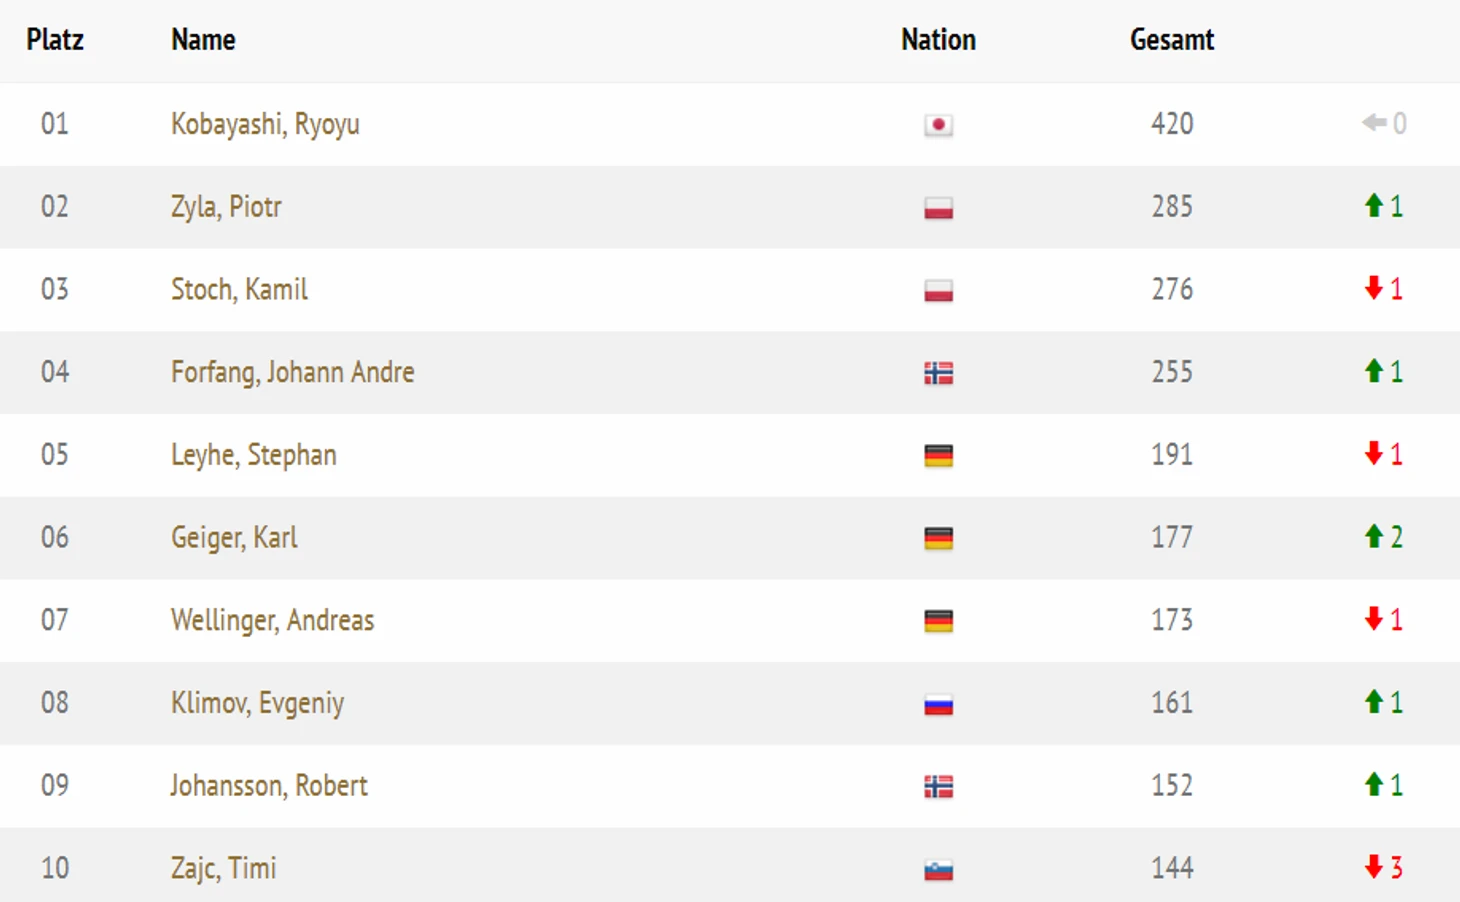Click the Gesamt column header
Image resolution: width=1460 pixels, height=902 pixels.
(1172, 40)
